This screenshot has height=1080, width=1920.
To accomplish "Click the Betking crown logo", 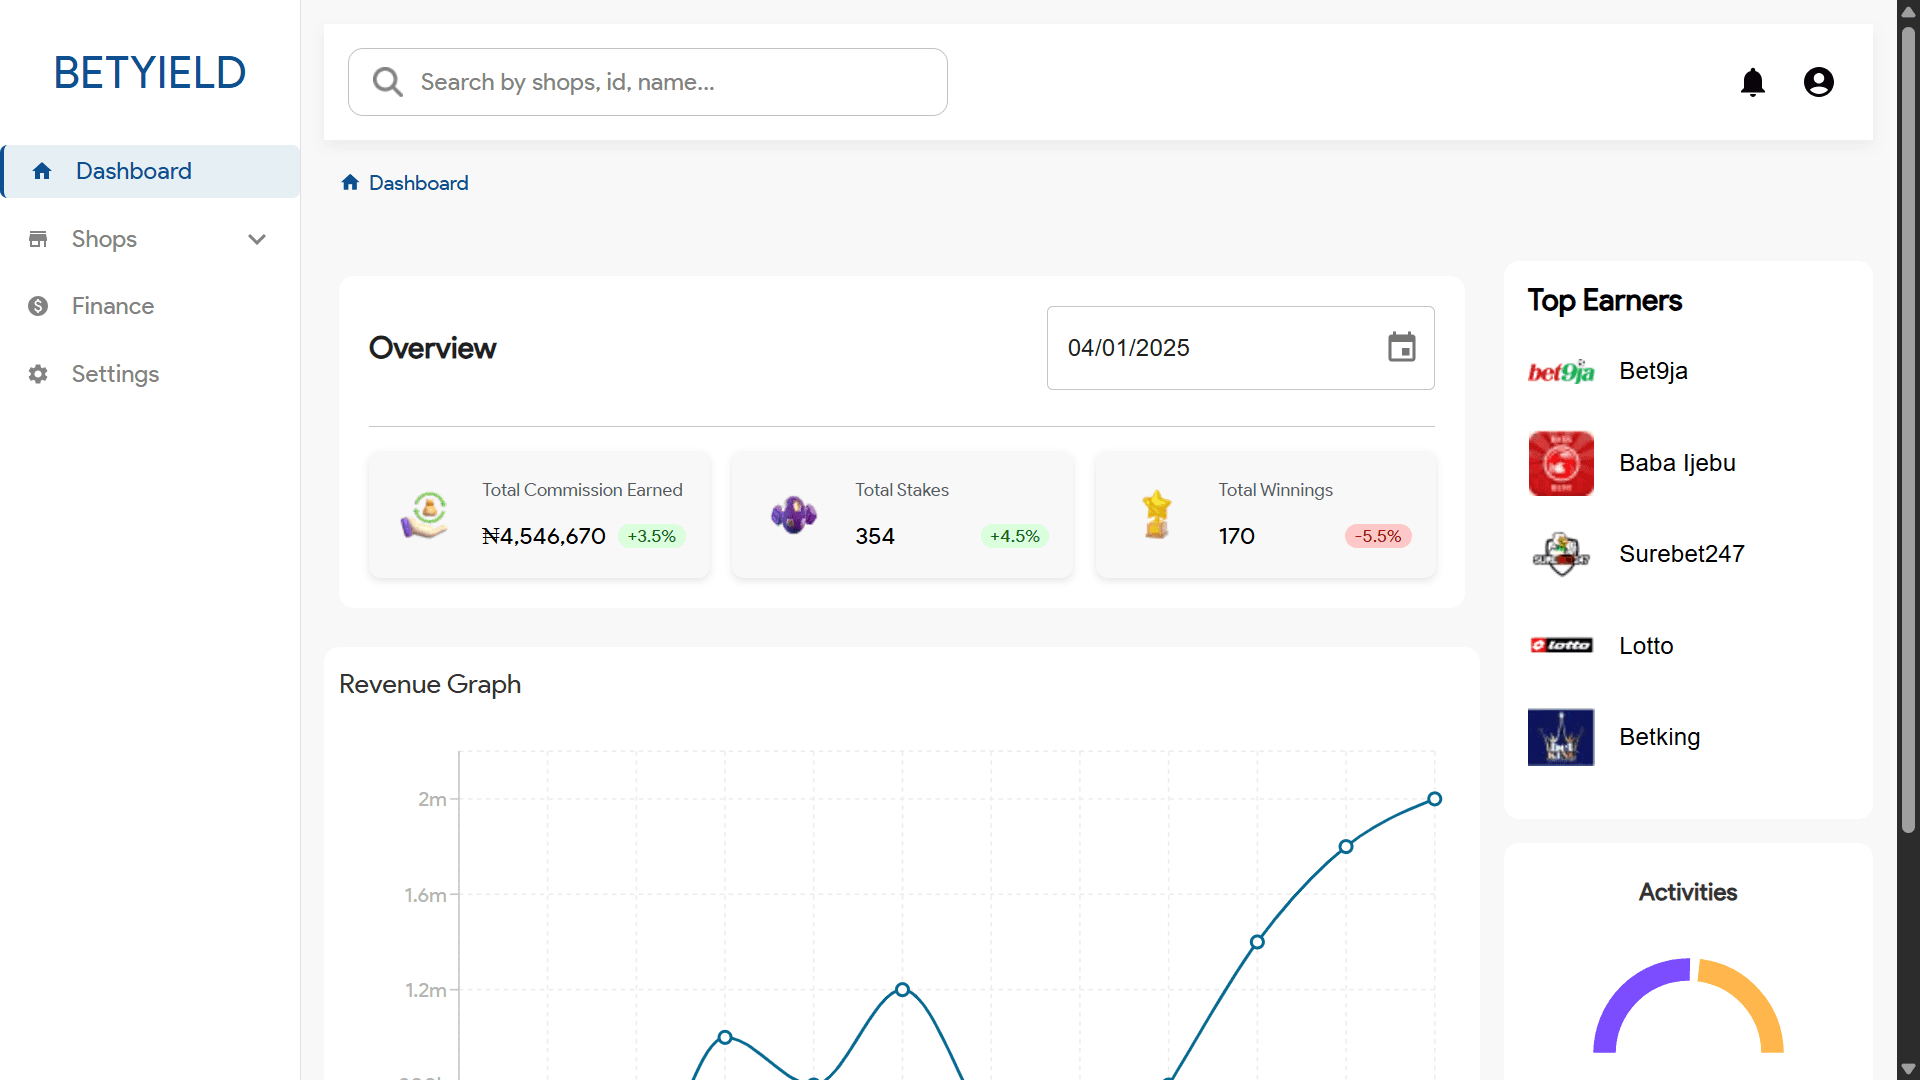I will pos(1561,737).
